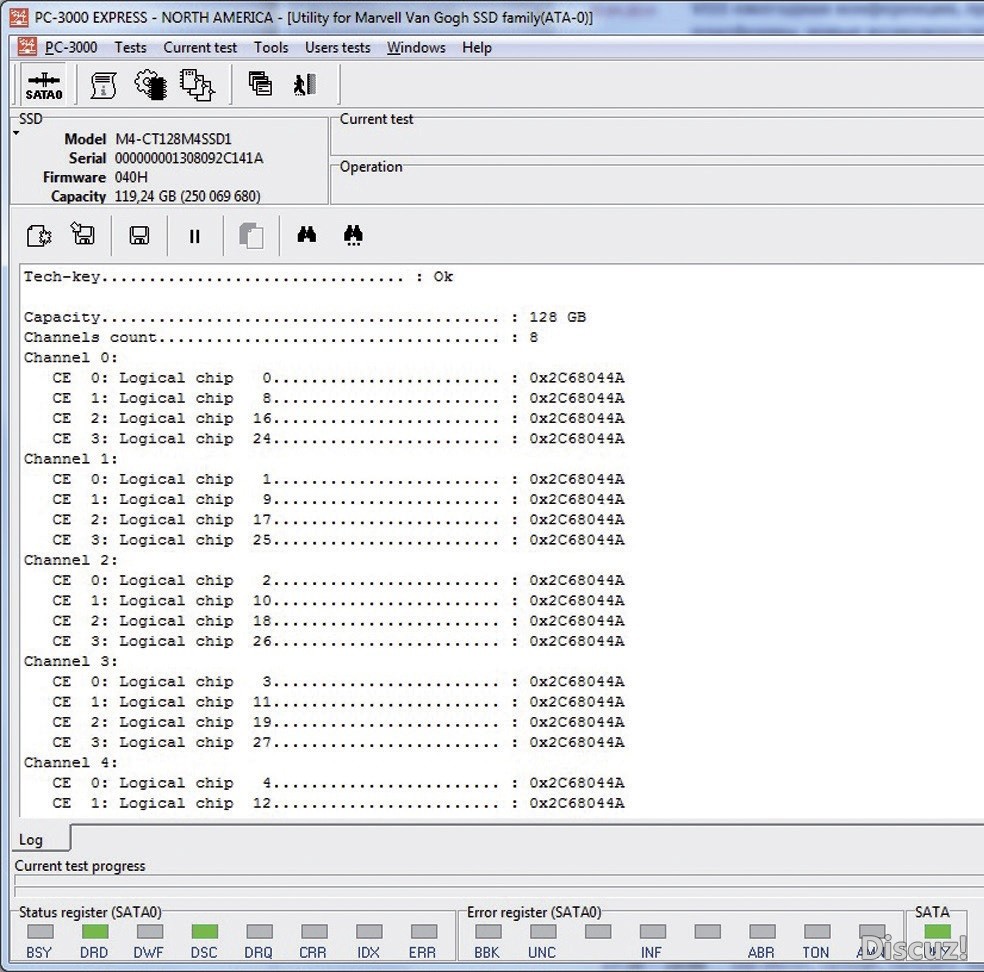Click the INF error register indicator
The width and height of the screenshot is (984, 972).
point(653,931)
